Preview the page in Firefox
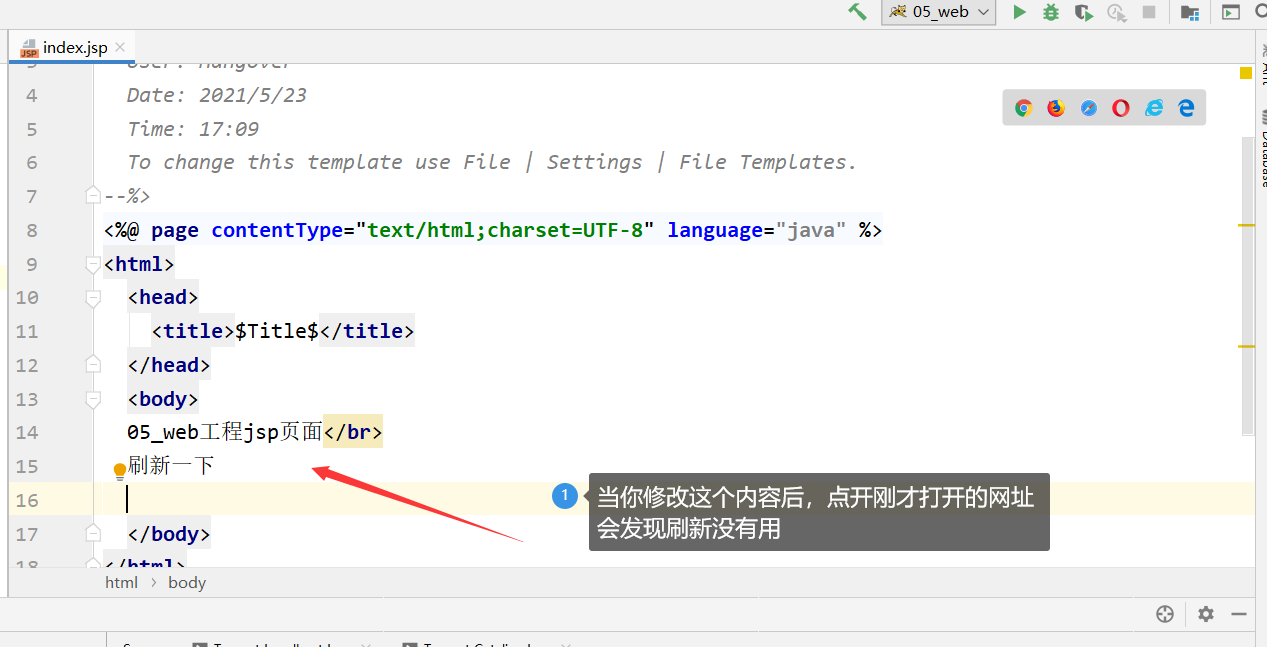Screen dimensions: 1267x647 pyautogui.click(x=1055, y=107)
